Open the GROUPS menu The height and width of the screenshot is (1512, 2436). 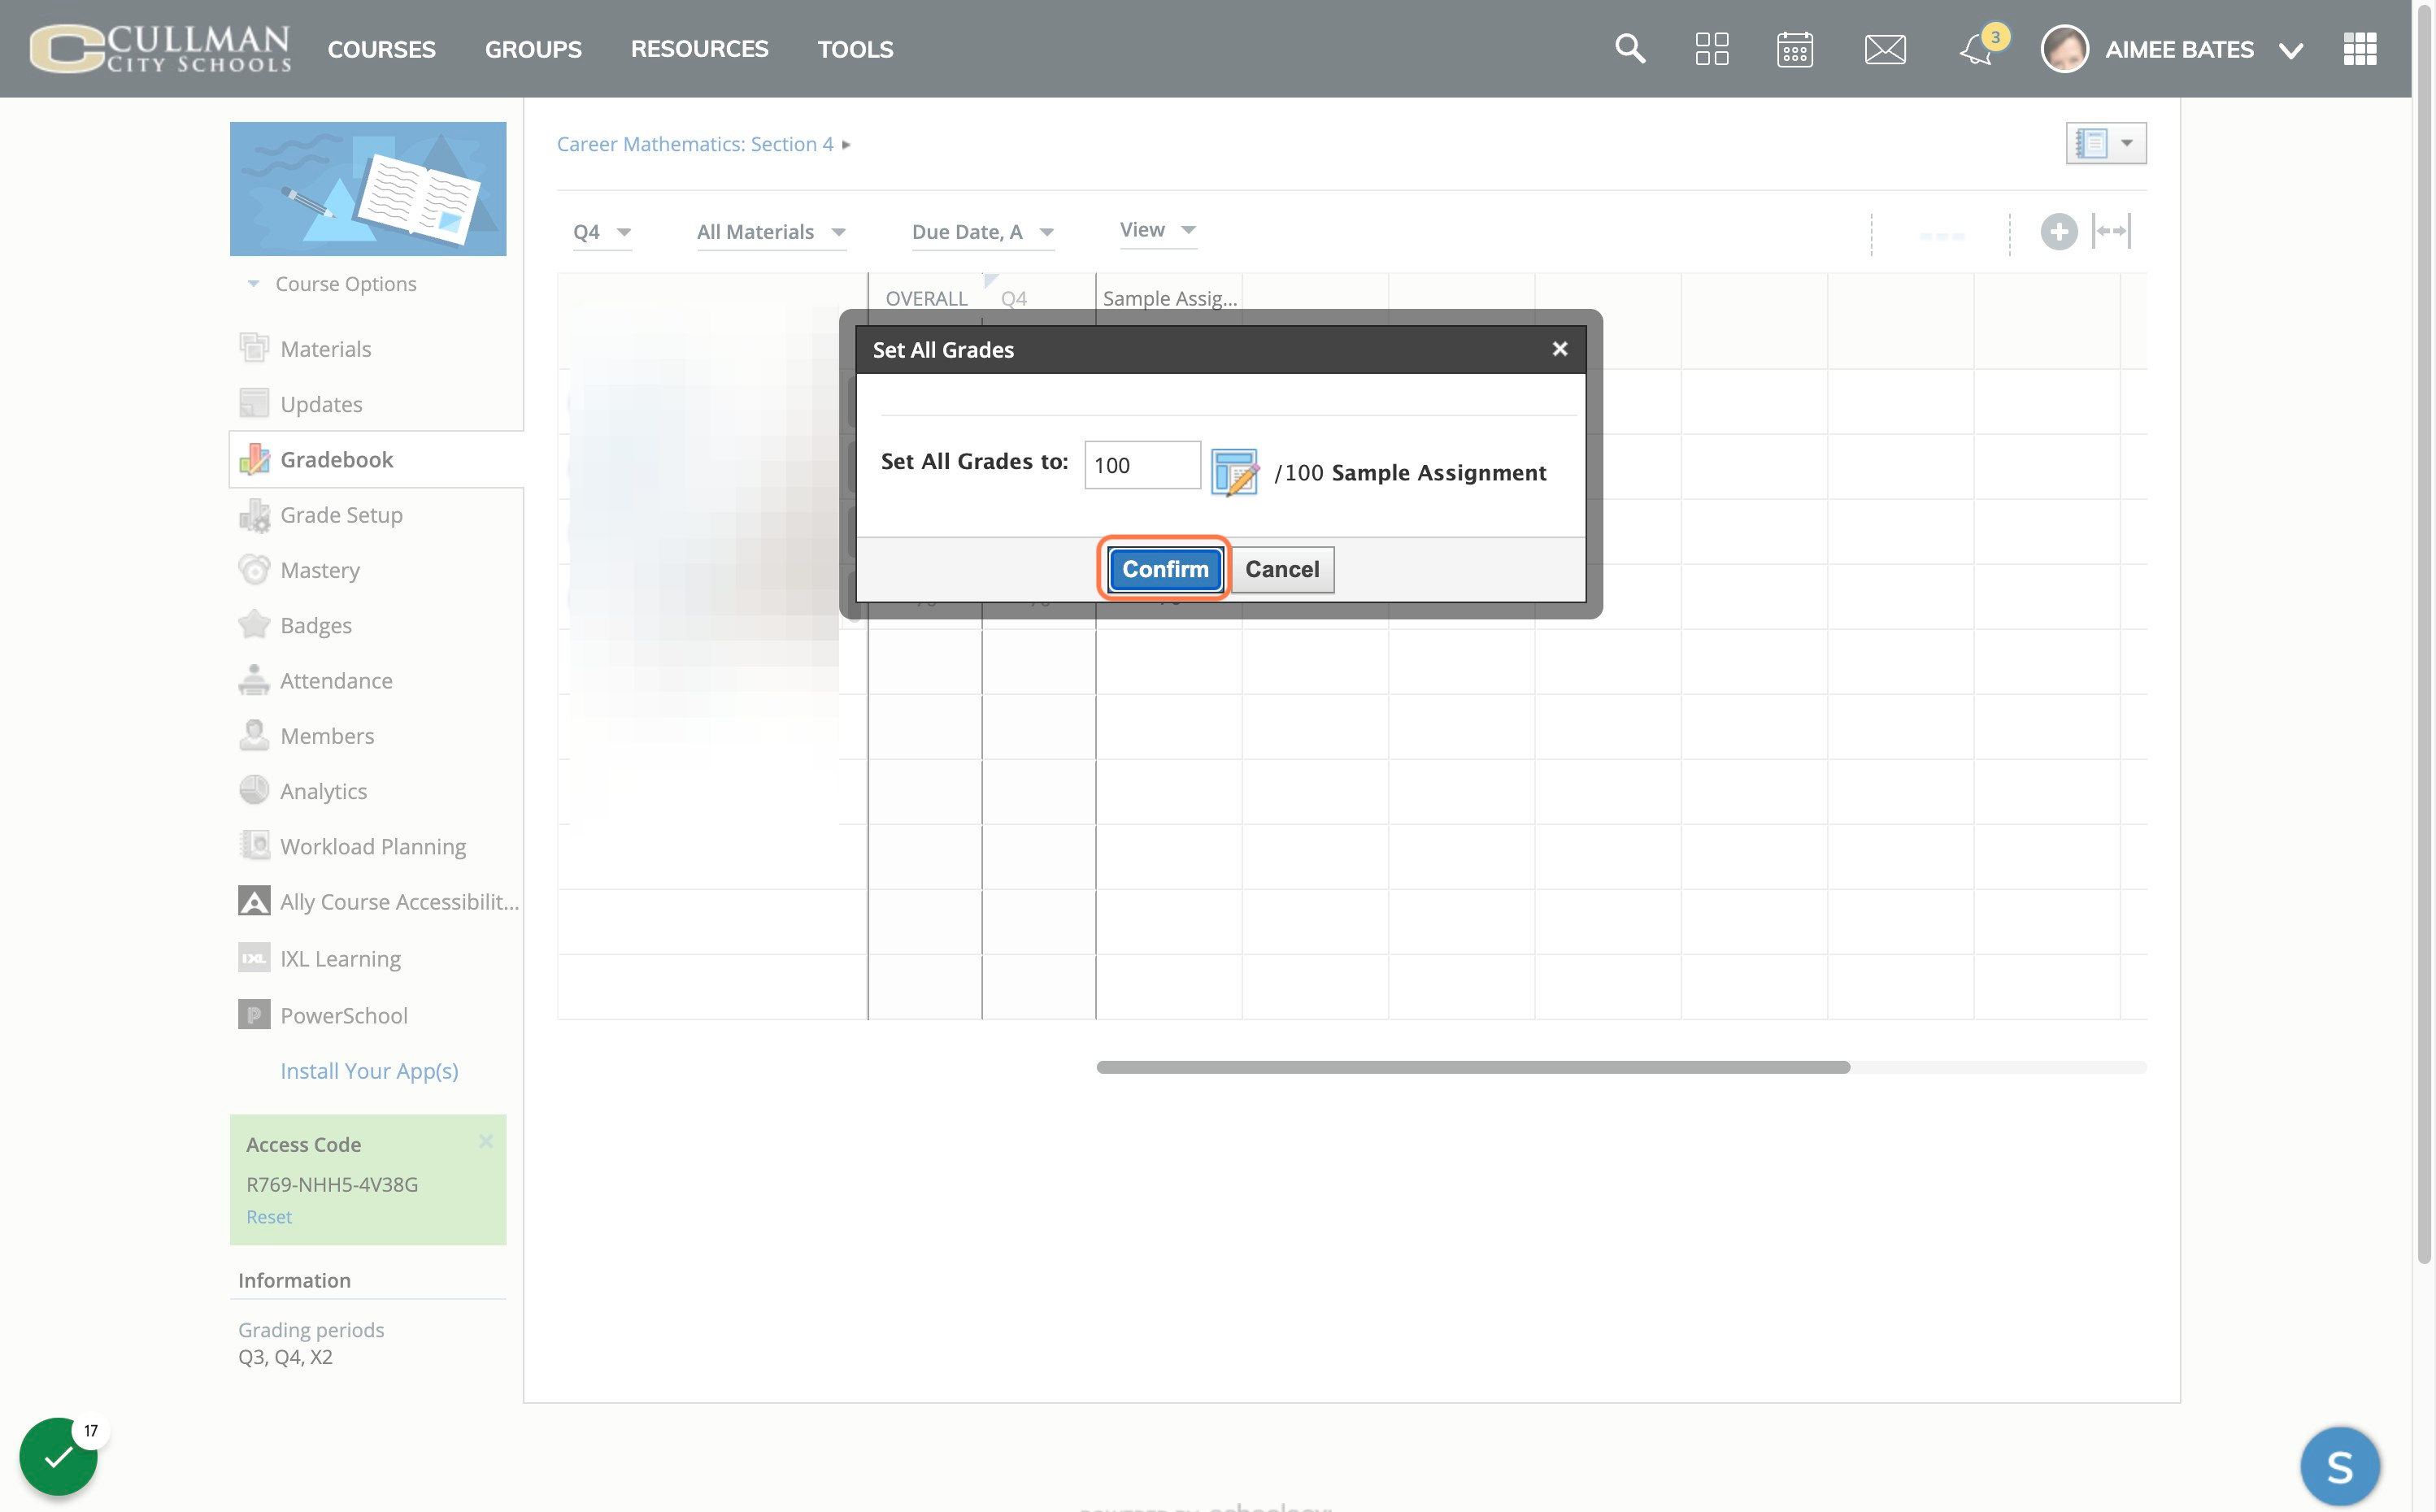(533, 49)
